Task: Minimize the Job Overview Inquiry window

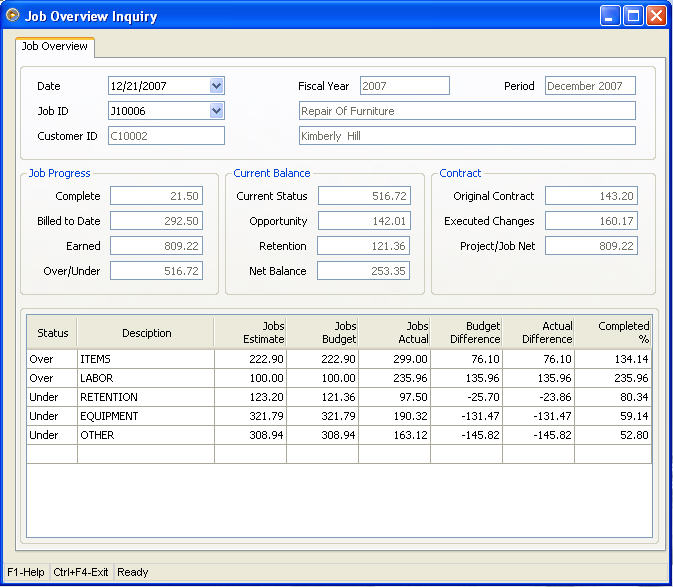Action: click(610, 16)
